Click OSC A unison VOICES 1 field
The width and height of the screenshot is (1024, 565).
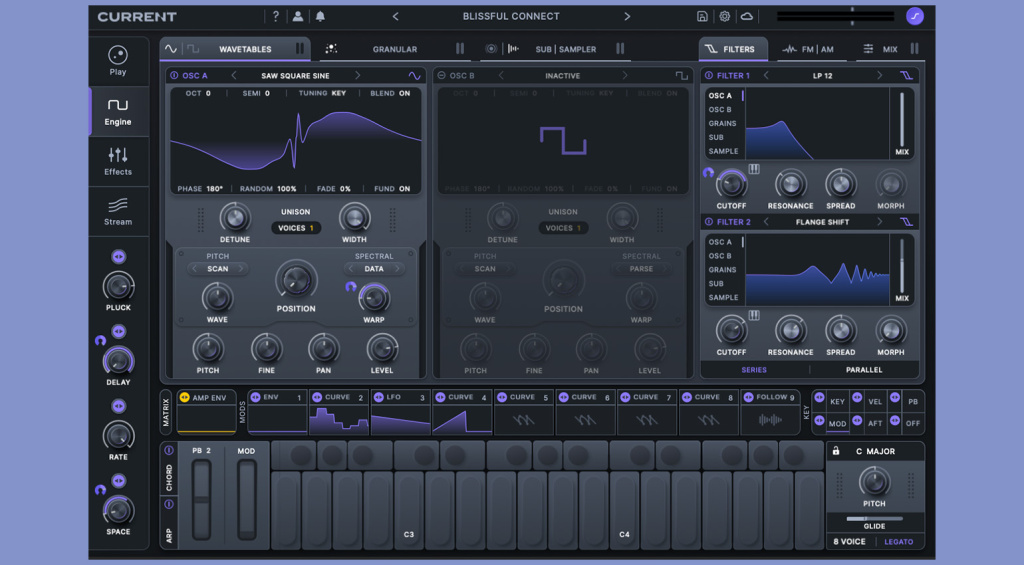296,228
